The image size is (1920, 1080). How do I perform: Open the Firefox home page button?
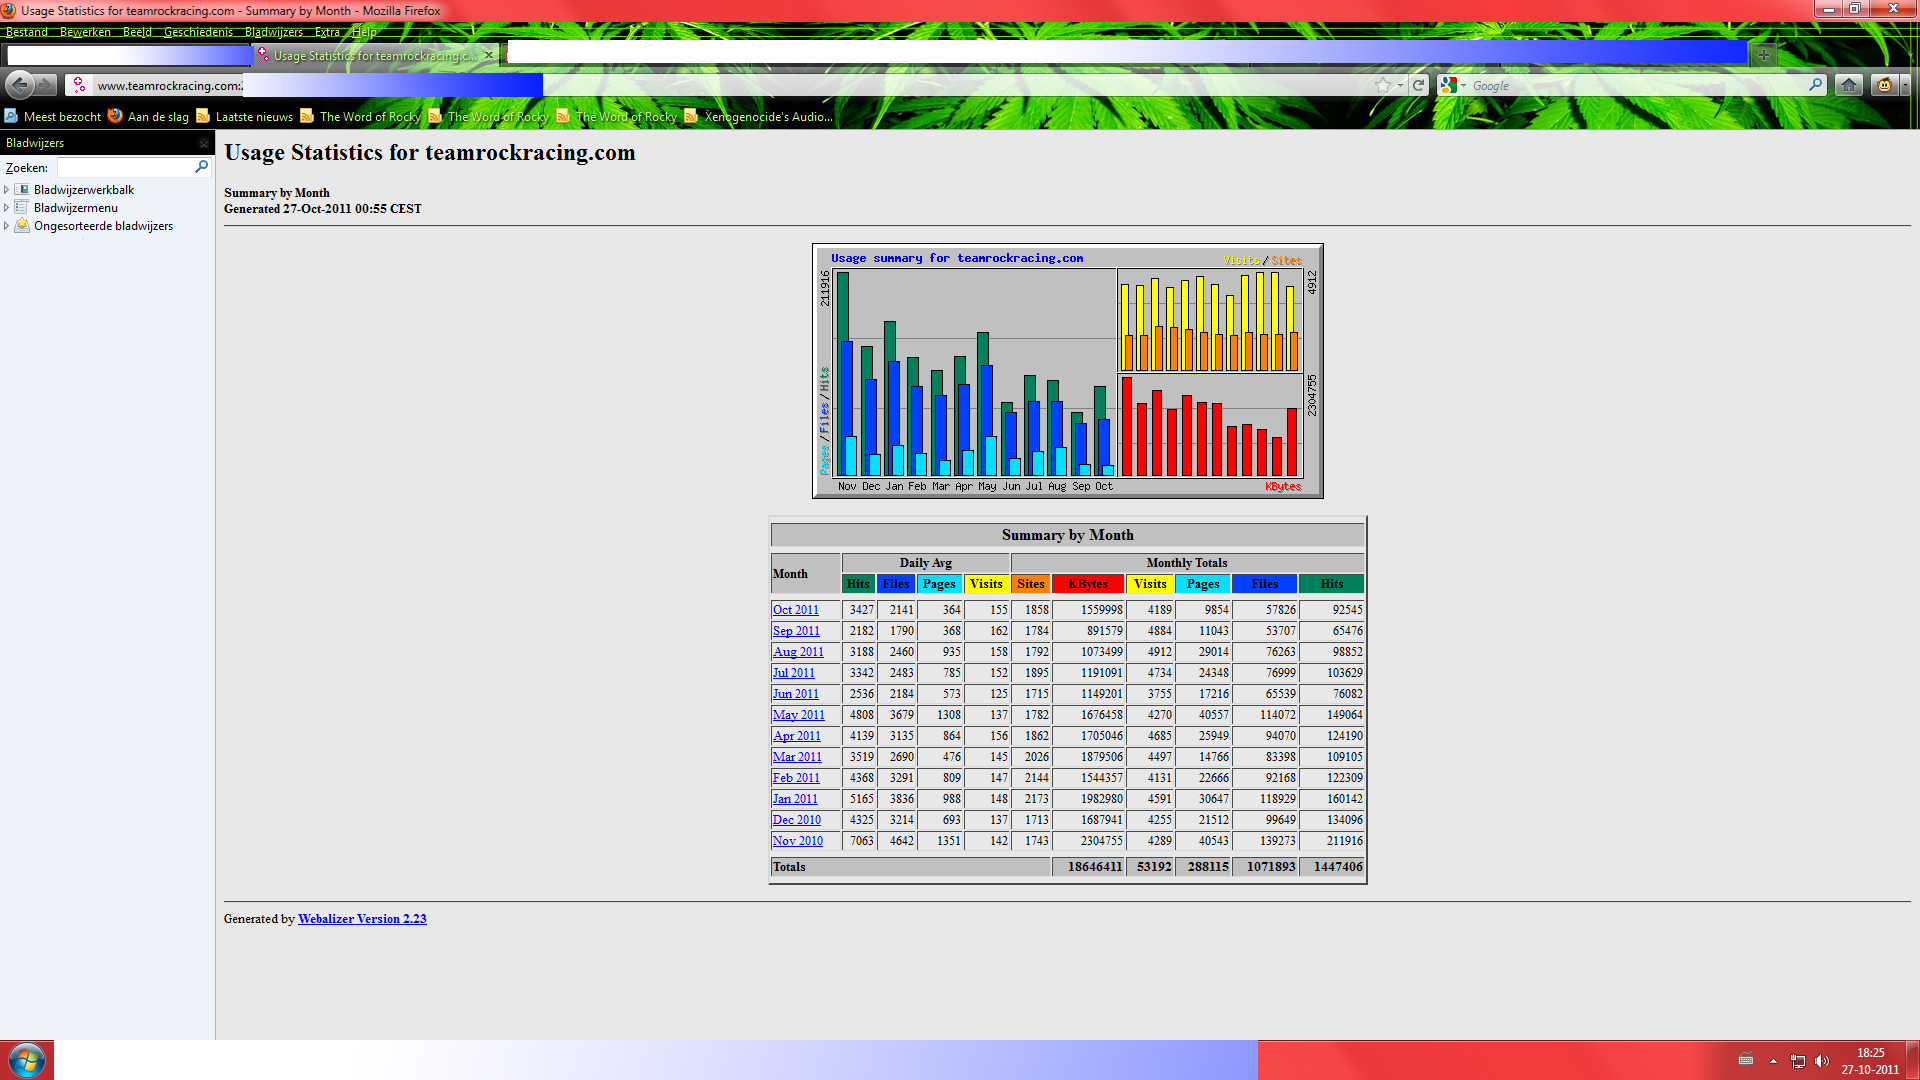[1849, 85]
